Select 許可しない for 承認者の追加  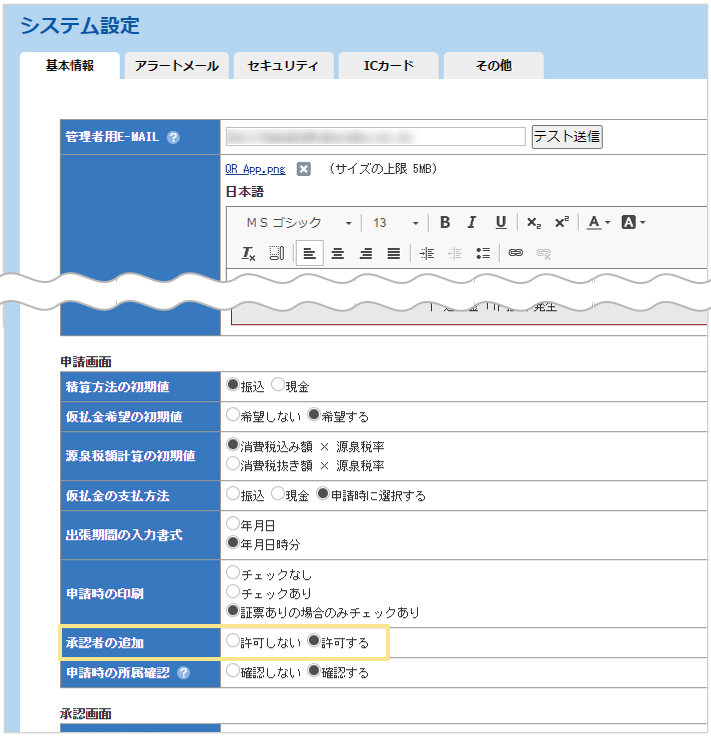[x=233, y=642]
